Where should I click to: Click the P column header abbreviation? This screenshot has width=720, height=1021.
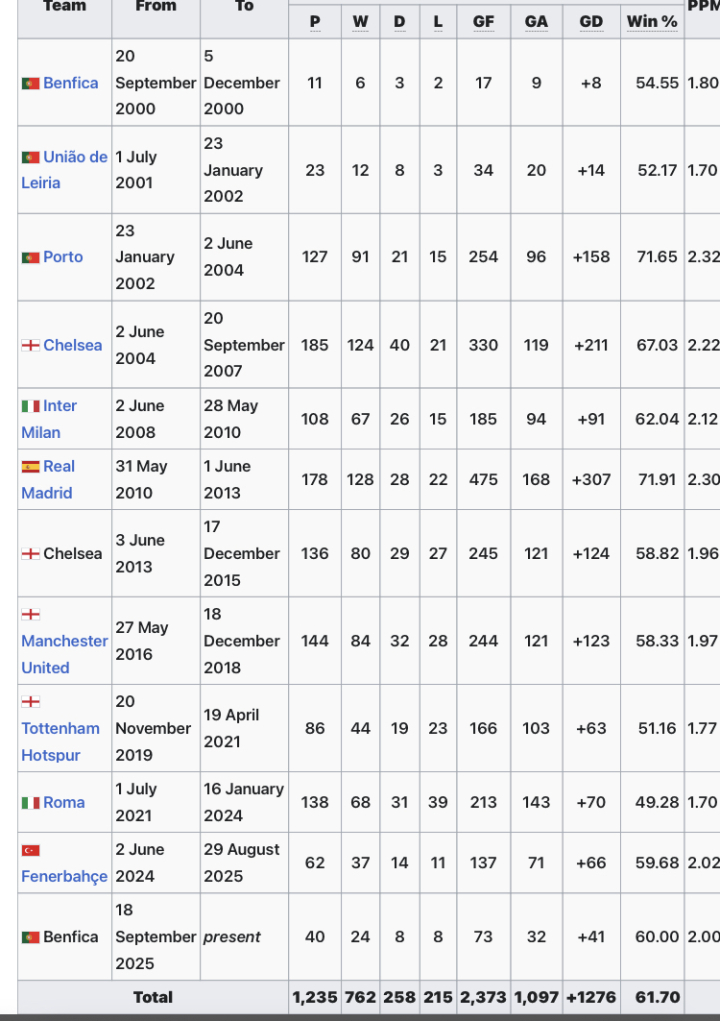[x=315, y=21]
